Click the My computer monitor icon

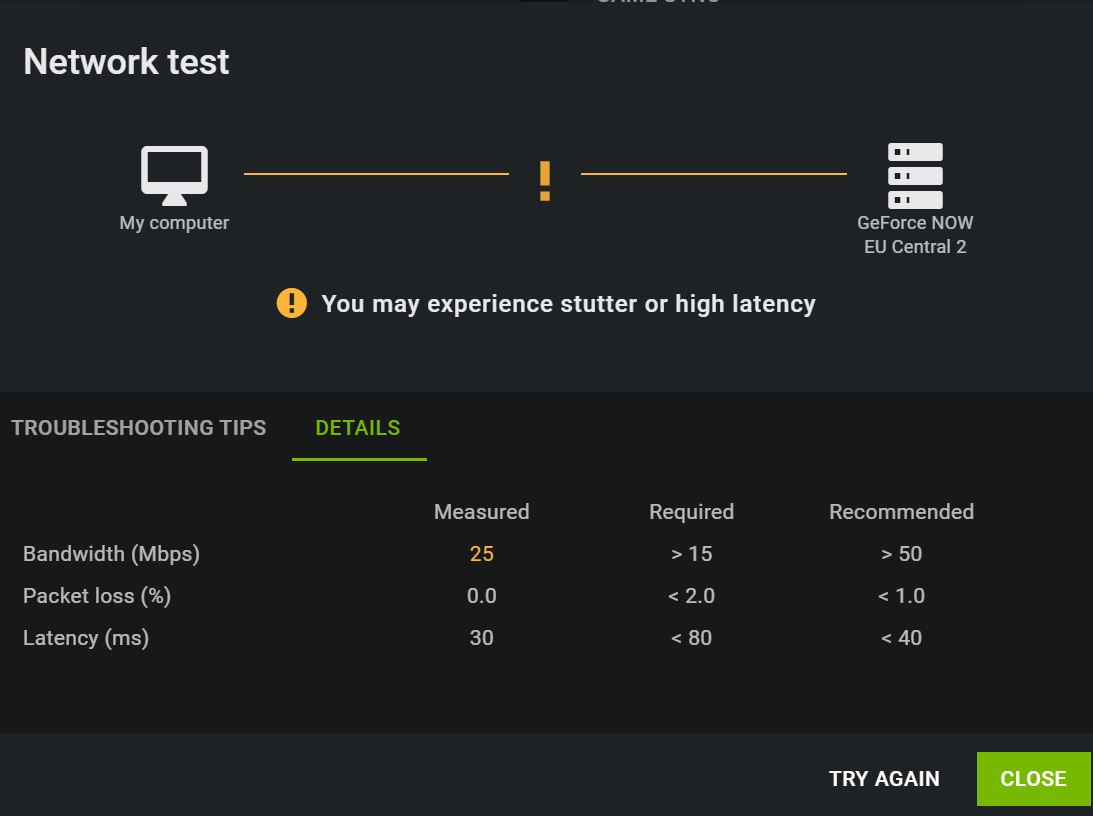(174, 175)
